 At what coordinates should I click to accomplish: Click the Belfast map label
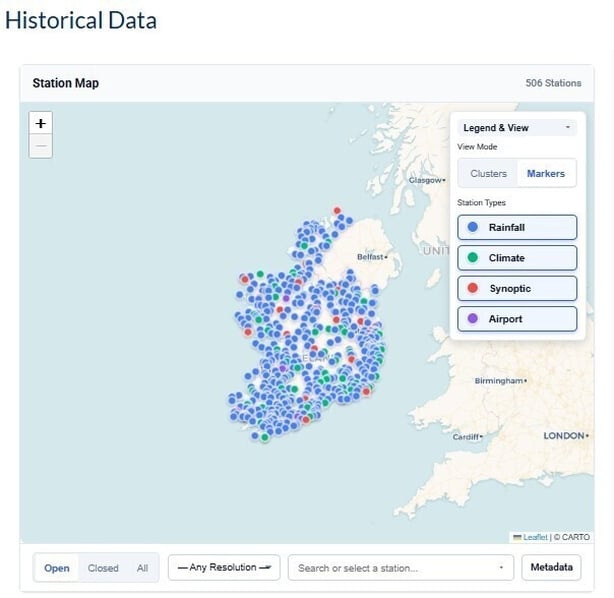pyautogui.click(x=370, y=257)
